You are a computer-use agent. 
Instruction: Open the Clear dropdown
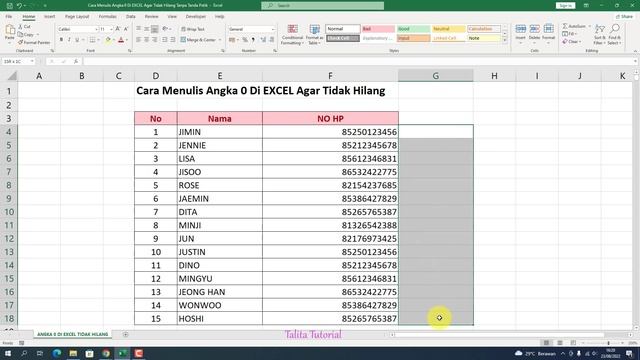pos(571,42)
